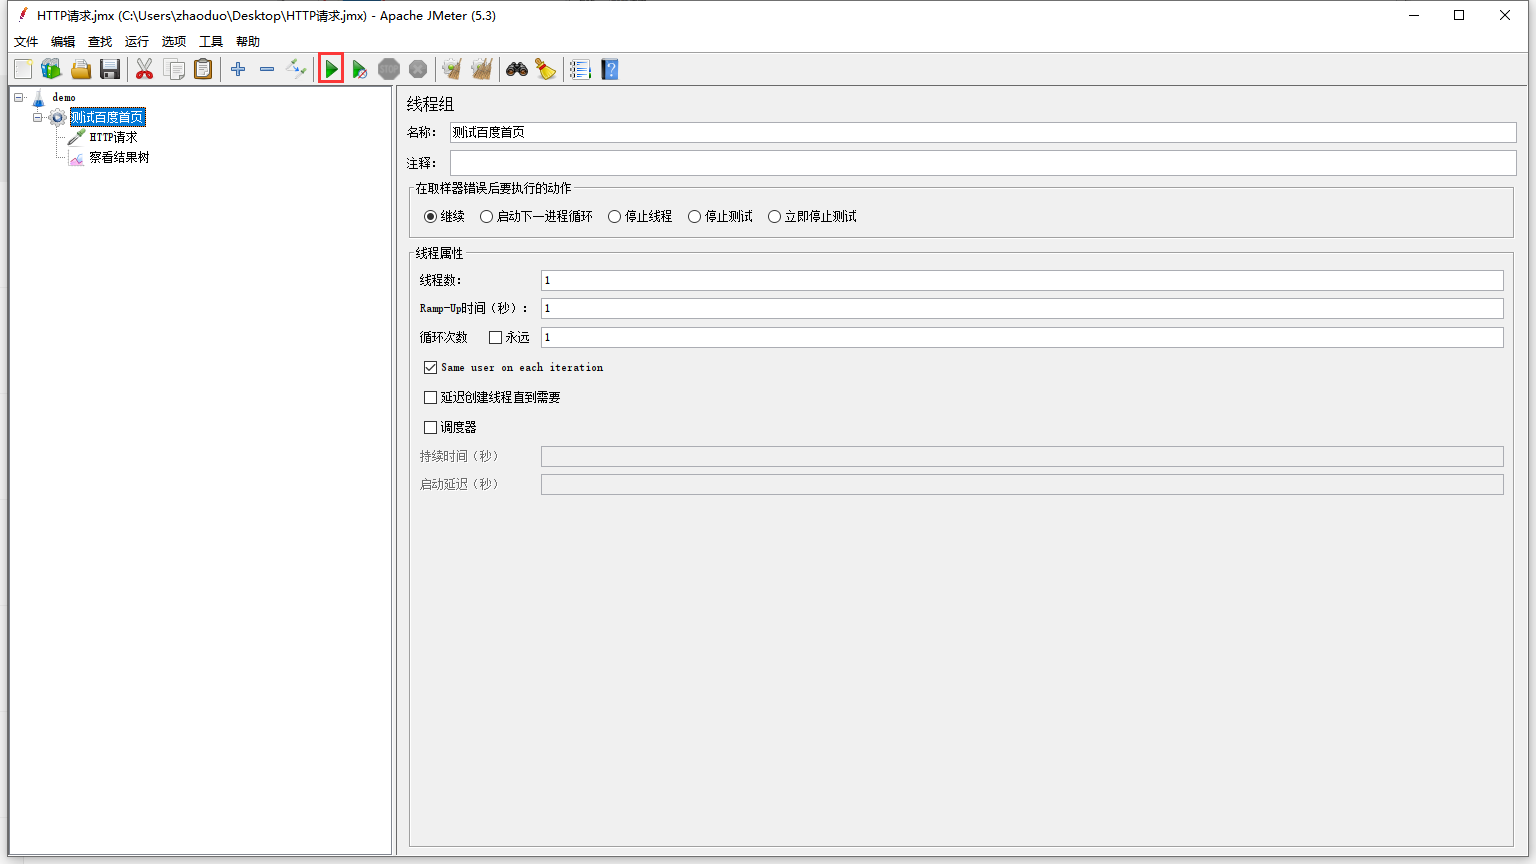
Task: Save the current test plan
Action: click(110, 68)
